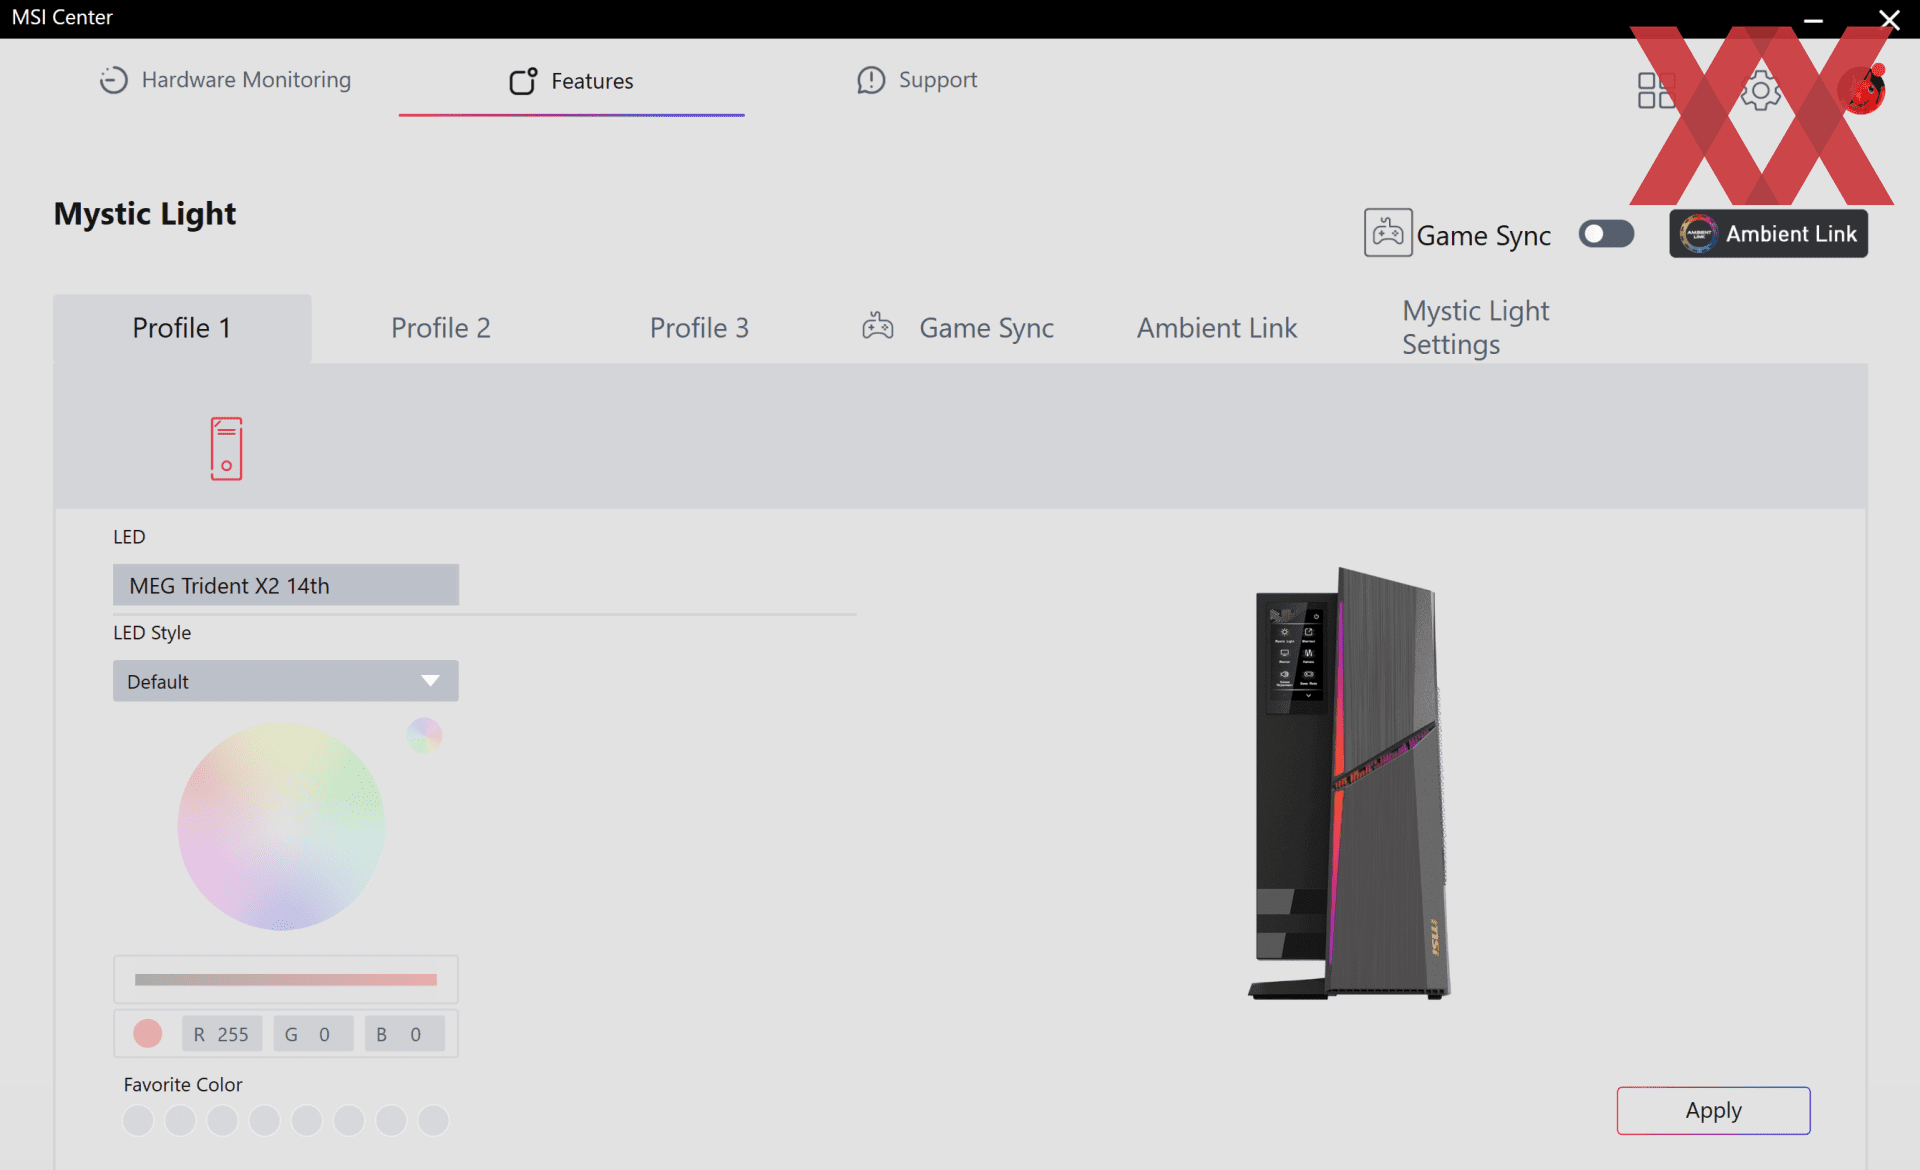Select the Profile 2 tab
The width and height of the screenshot is (1920, 1170).
[x=440, y=328]
